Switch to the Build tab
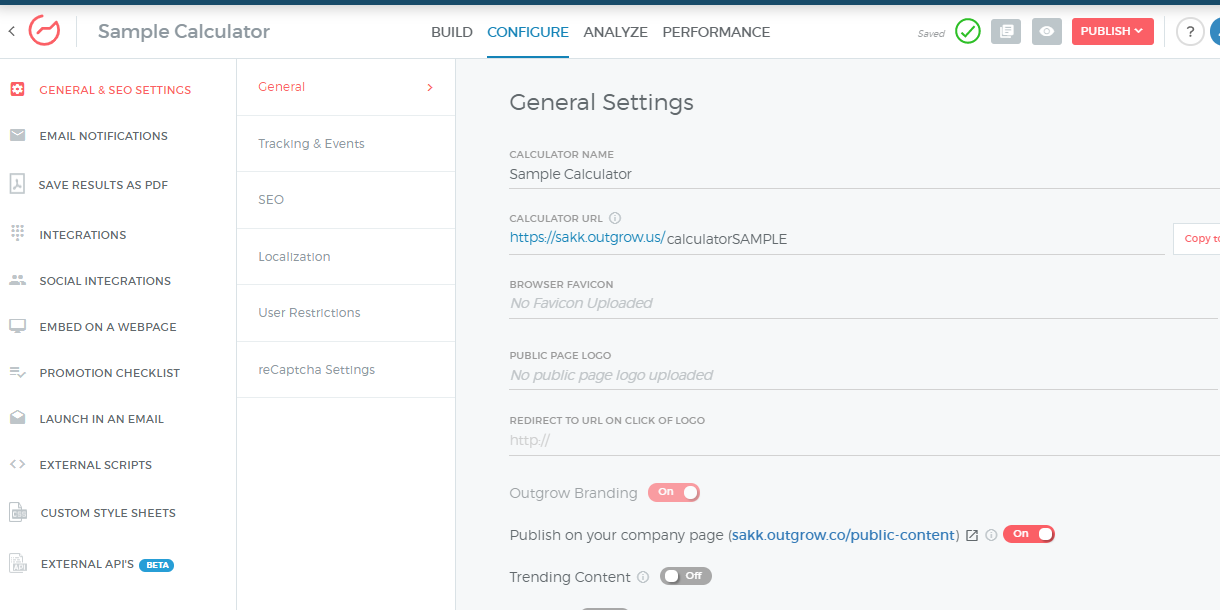The width and height of the screenshot is (1220, 610). [452, 32]
